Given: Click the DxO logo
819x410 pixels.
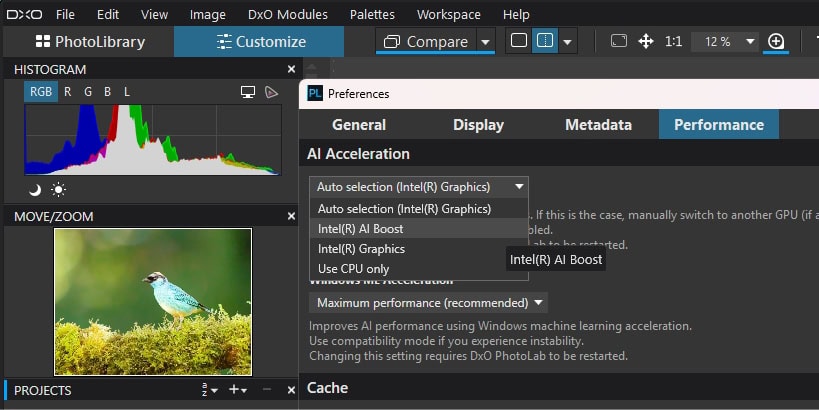Looking at the screenshot, I should pyautogui.click(x=25, y=14).
